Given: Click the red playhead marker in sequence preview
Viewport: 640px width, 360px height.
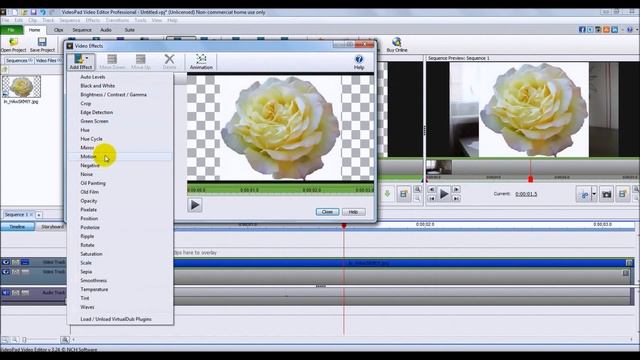Looking at the screenshot, I should (530, 179).
